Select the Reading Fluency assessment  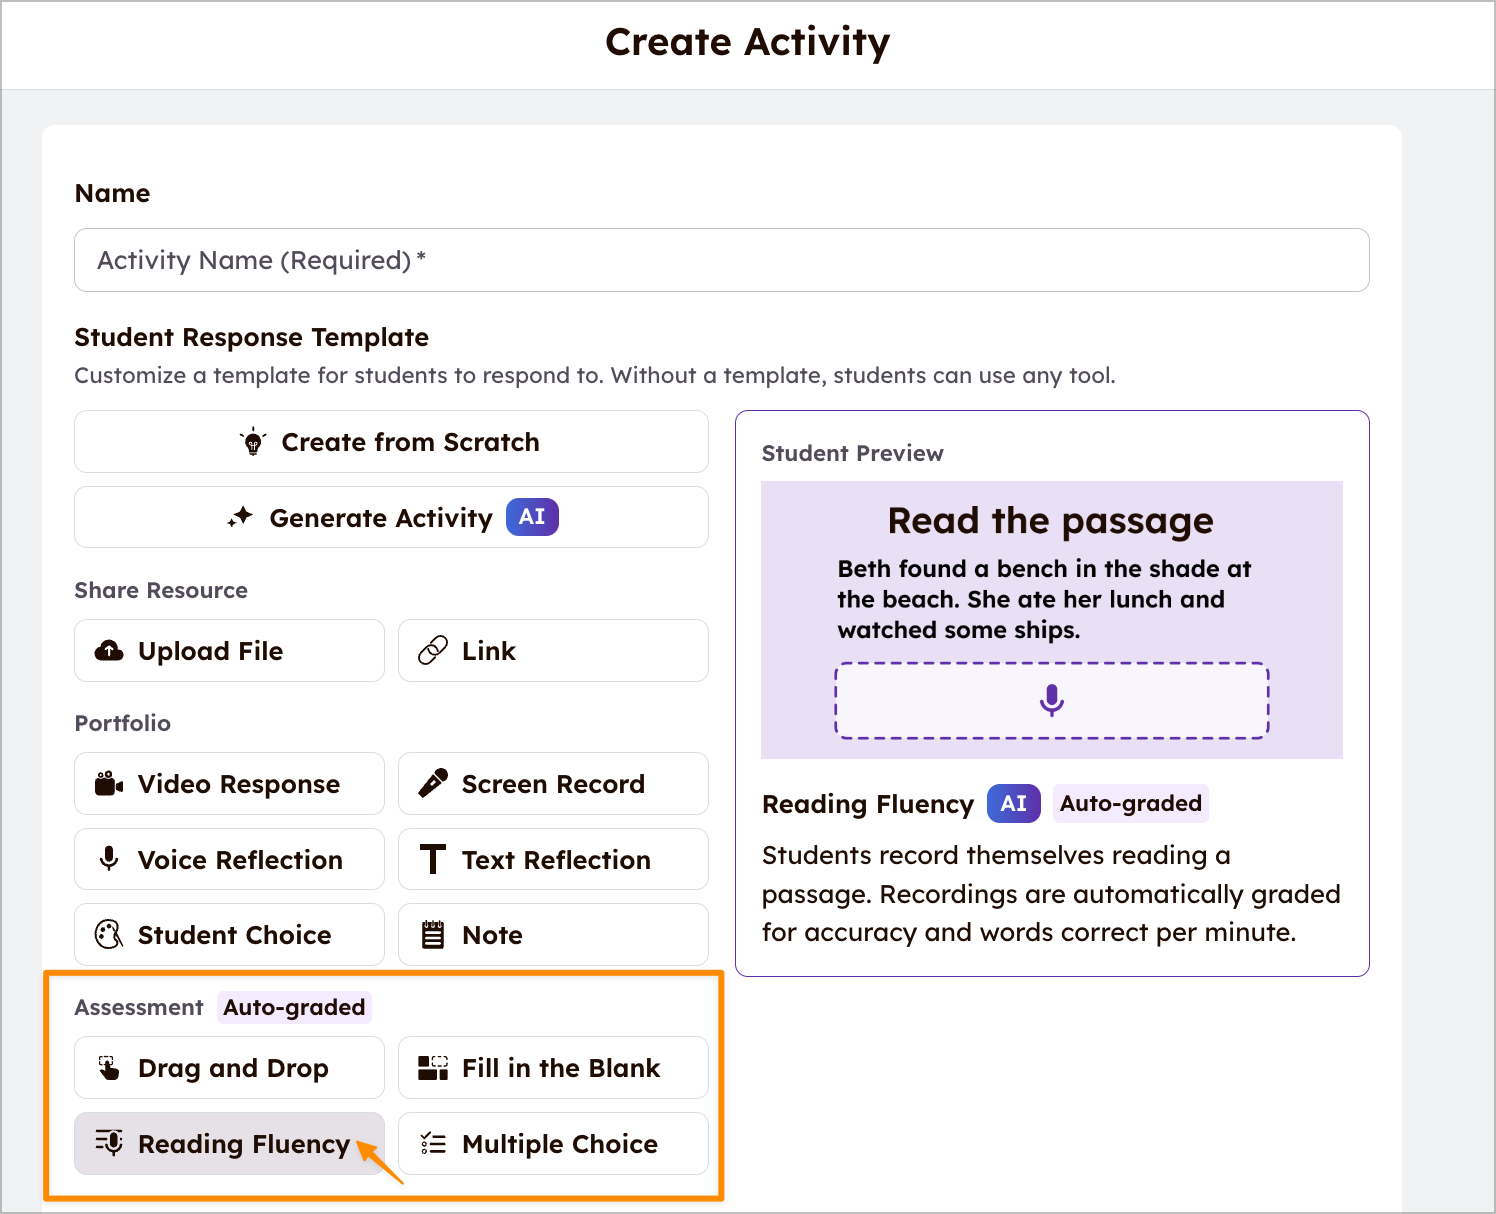tap(229, 1144)
